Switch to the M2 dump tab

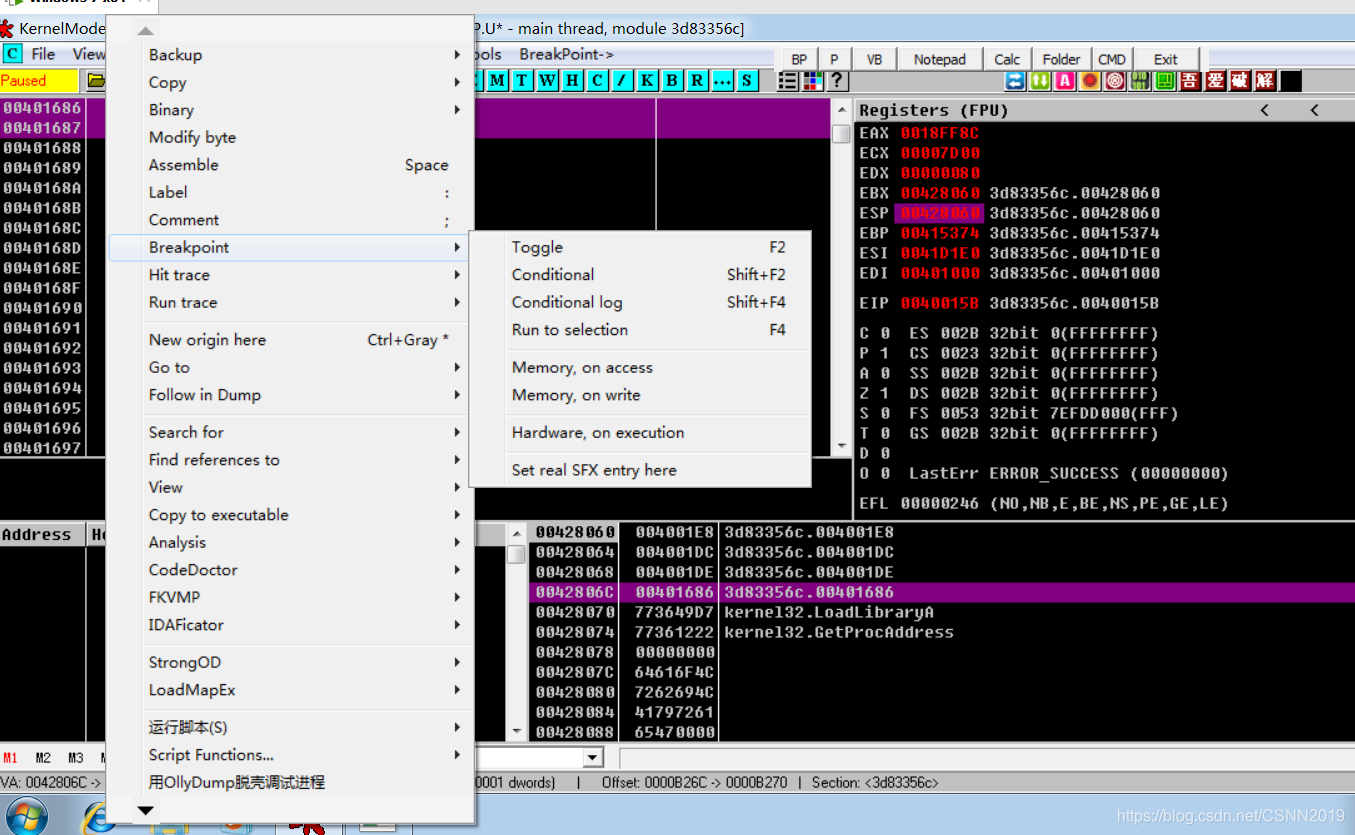(43, 758)
